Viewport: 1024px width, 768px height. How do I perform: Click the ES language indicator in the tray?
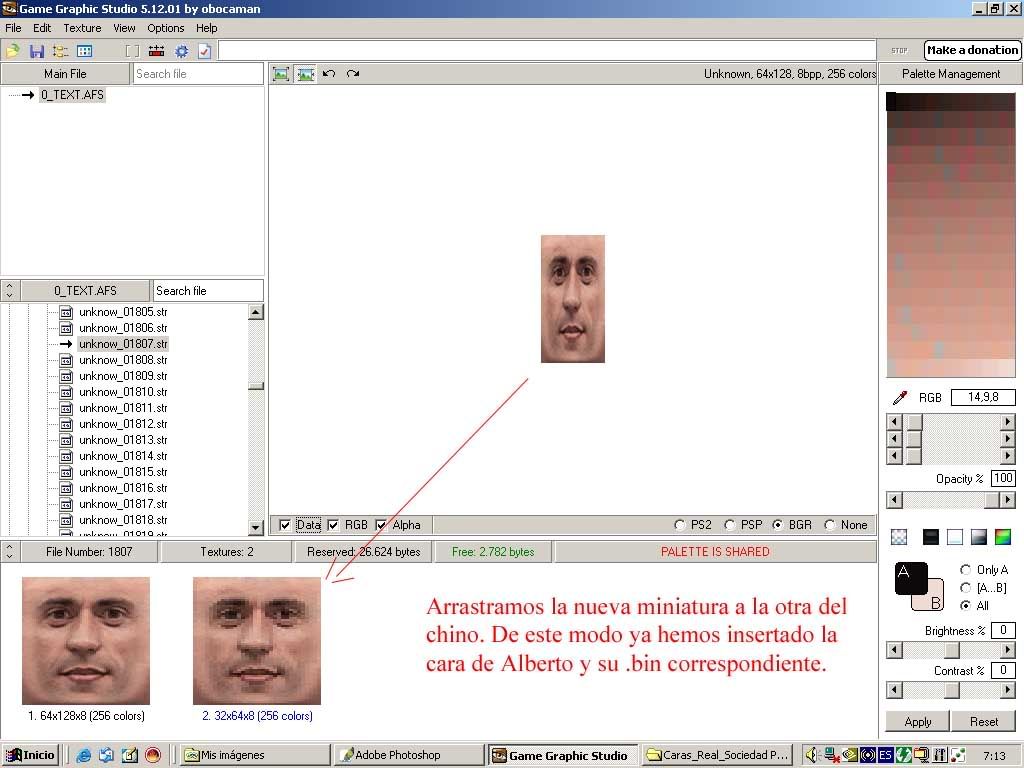885,756
